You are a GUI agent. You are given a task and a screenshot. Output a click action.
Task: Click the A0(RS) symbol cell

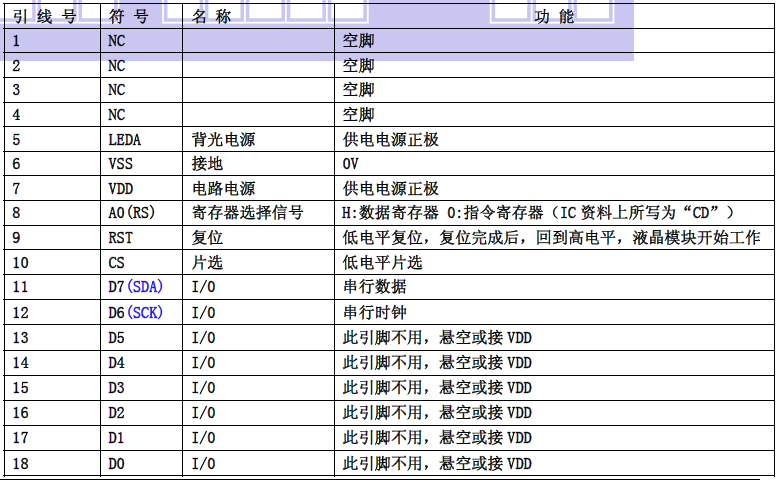[x=132, y=213]
